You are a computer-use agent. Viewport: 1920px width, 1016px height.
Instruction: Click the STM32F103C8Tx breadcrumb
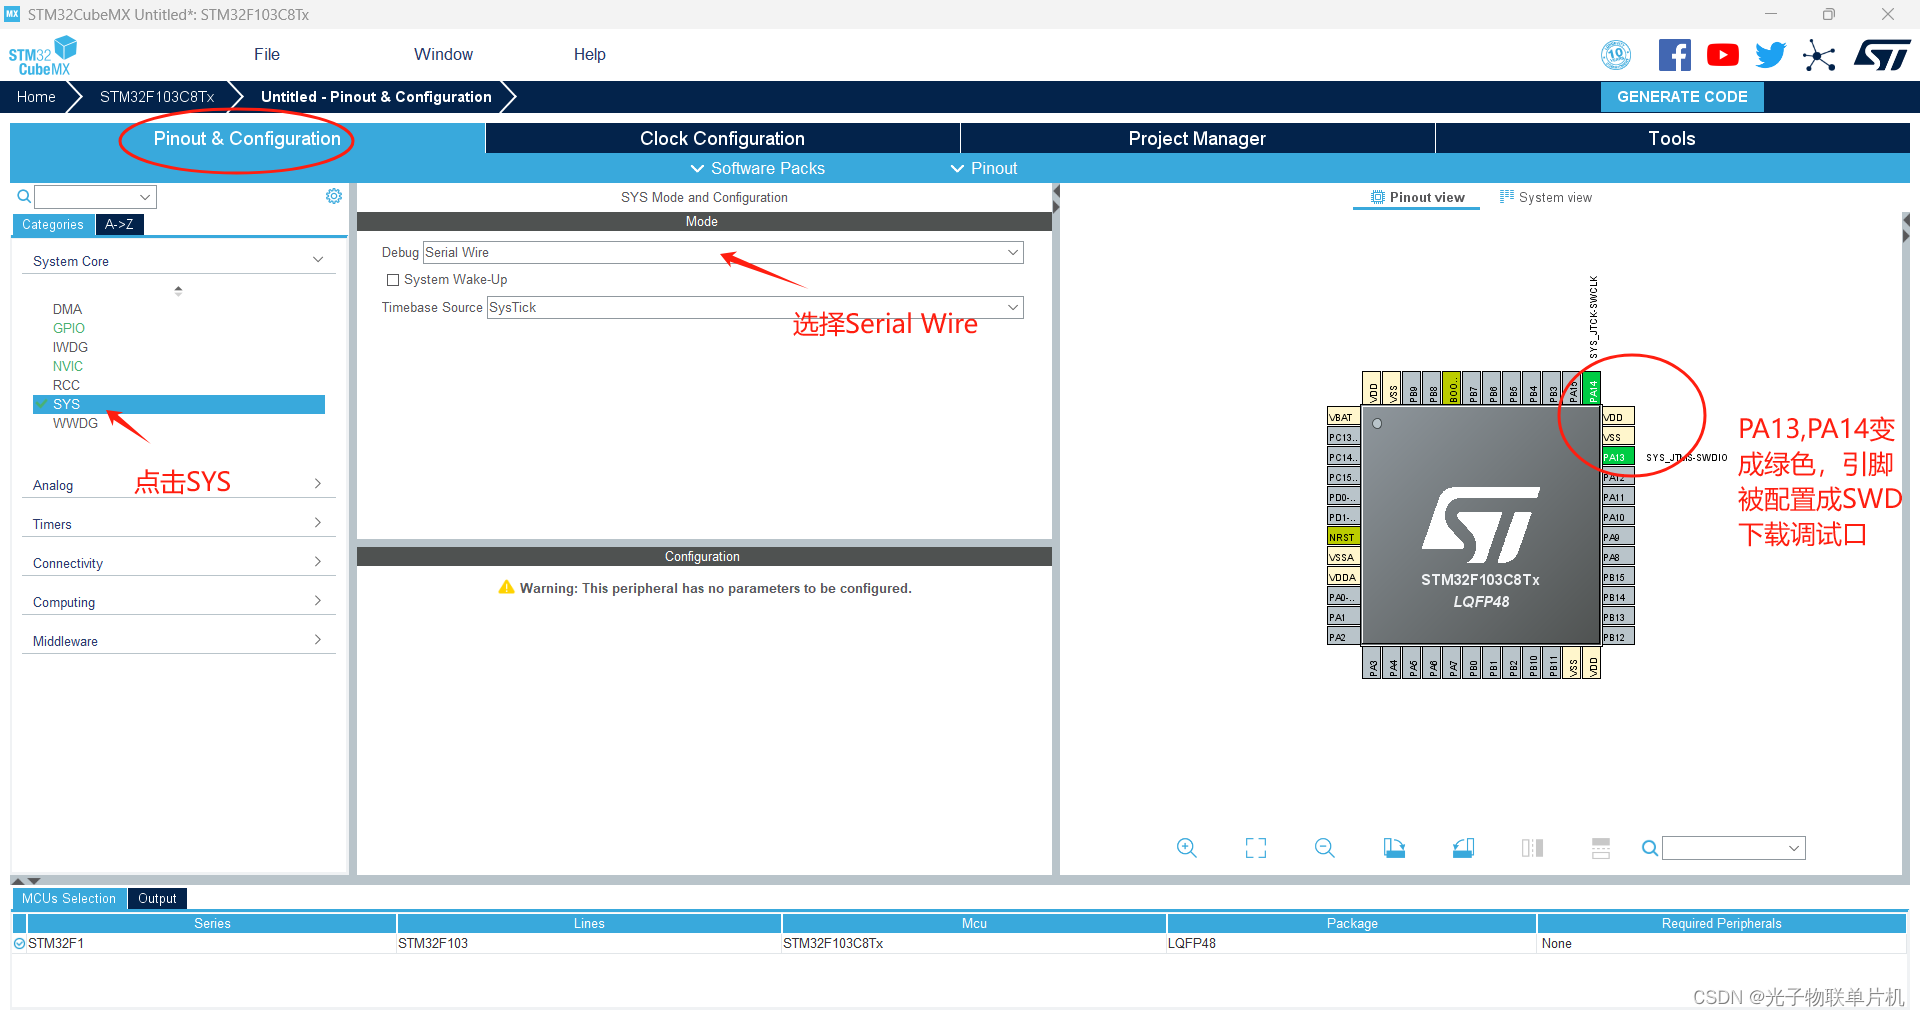pyautogui.click(x=157, y=97)
